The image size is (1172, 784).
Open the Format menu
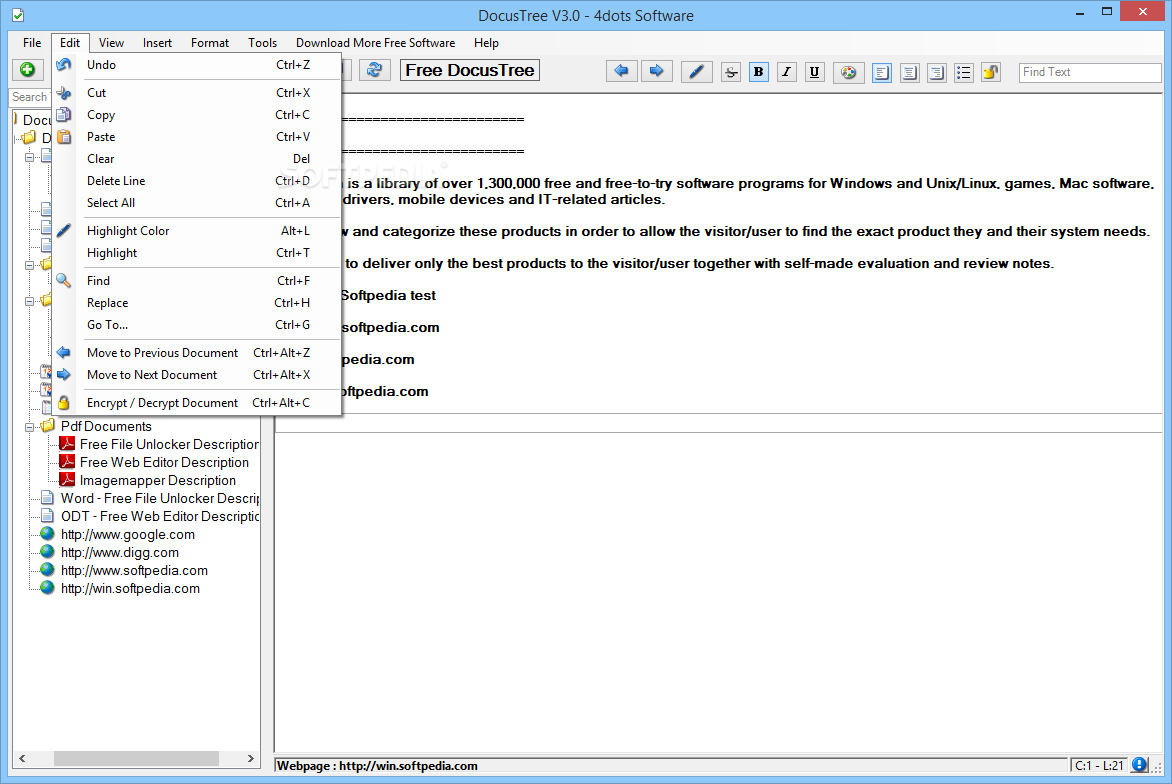[209, 43]
